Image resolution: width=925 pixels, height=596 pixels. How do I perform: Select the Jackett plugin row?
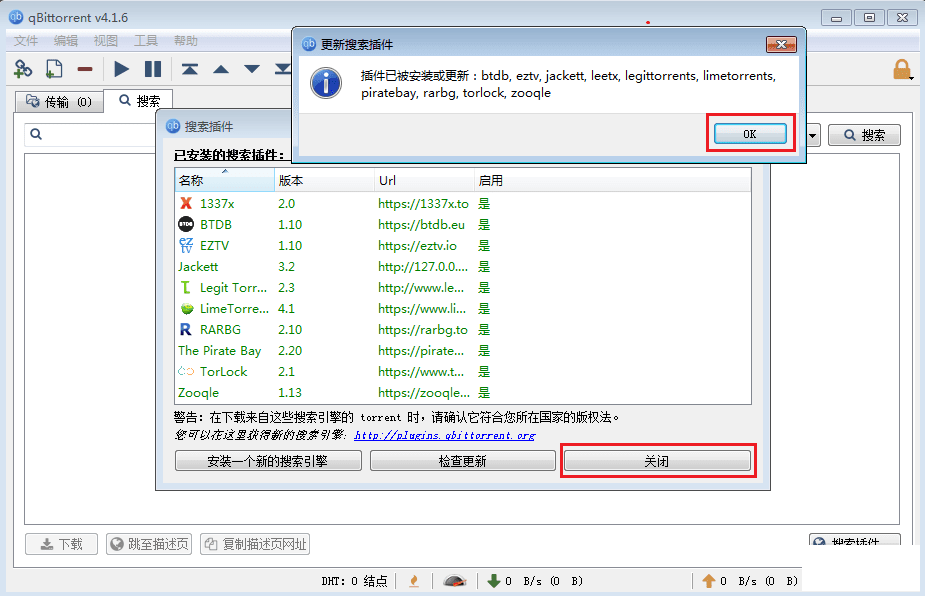point(198,267)
